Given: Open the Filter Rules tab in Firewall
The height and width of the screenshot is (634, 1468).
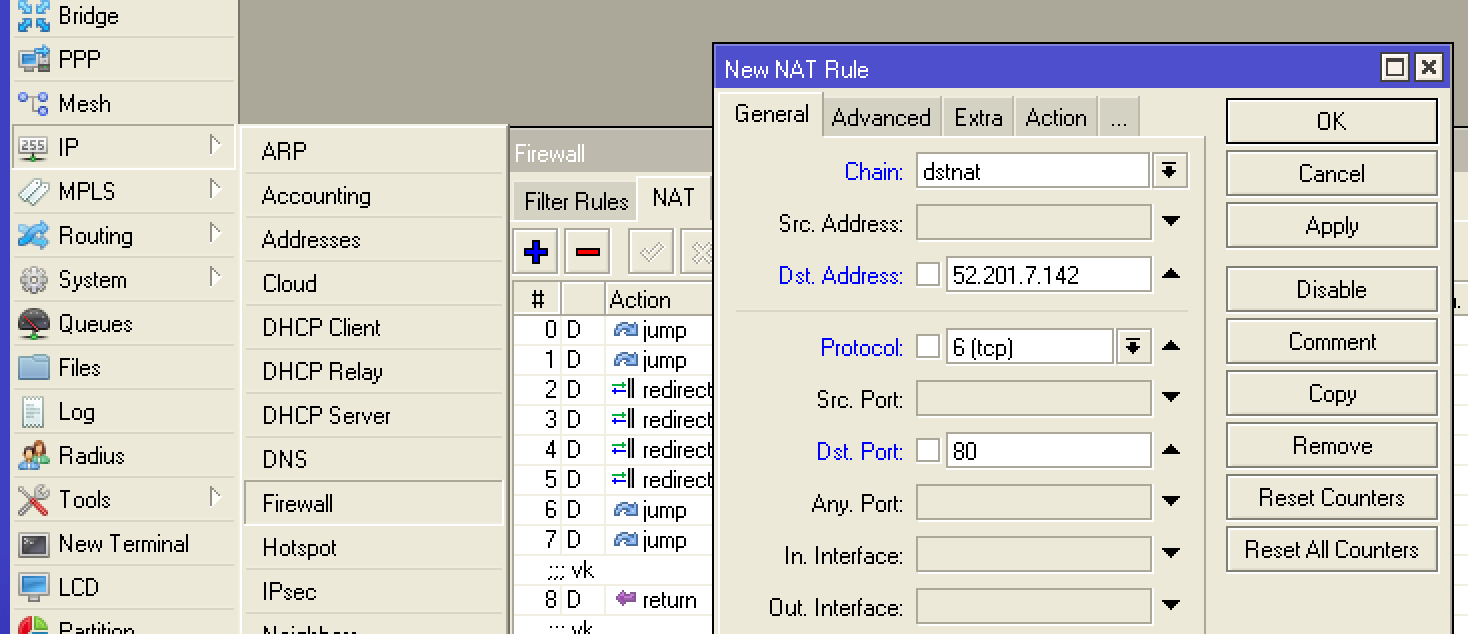Looking at the screenshot, I should coord(576,202).
